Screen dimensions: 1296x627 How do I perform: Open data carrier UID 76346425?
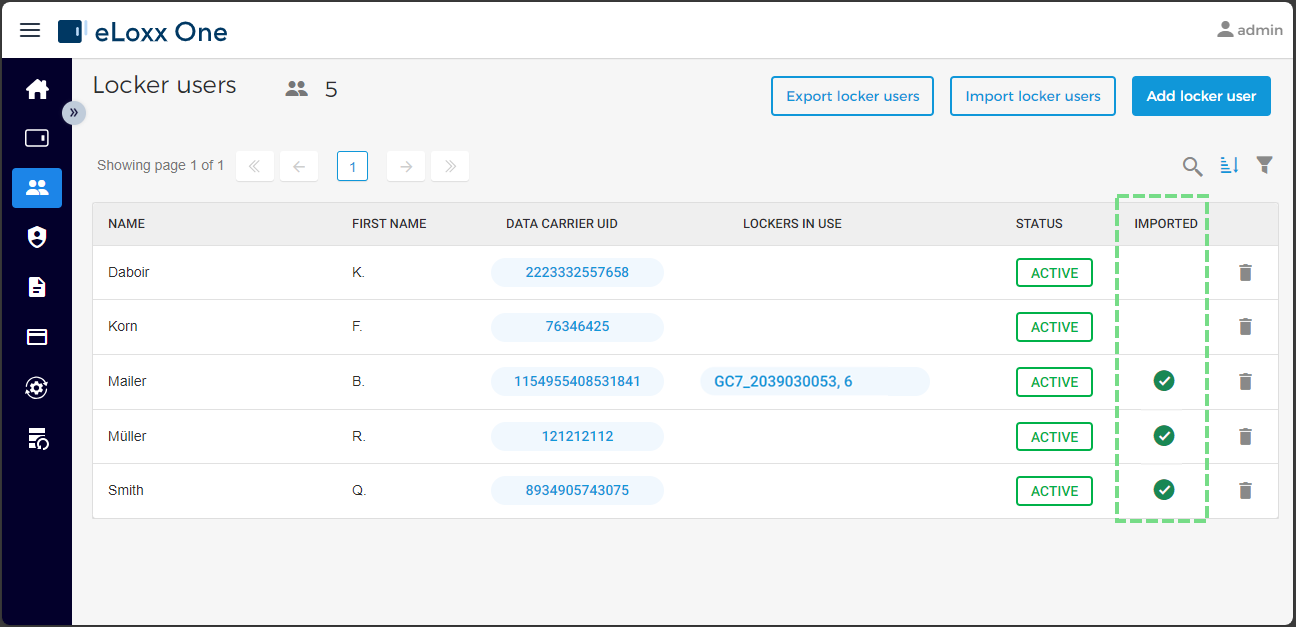[577, 326]
